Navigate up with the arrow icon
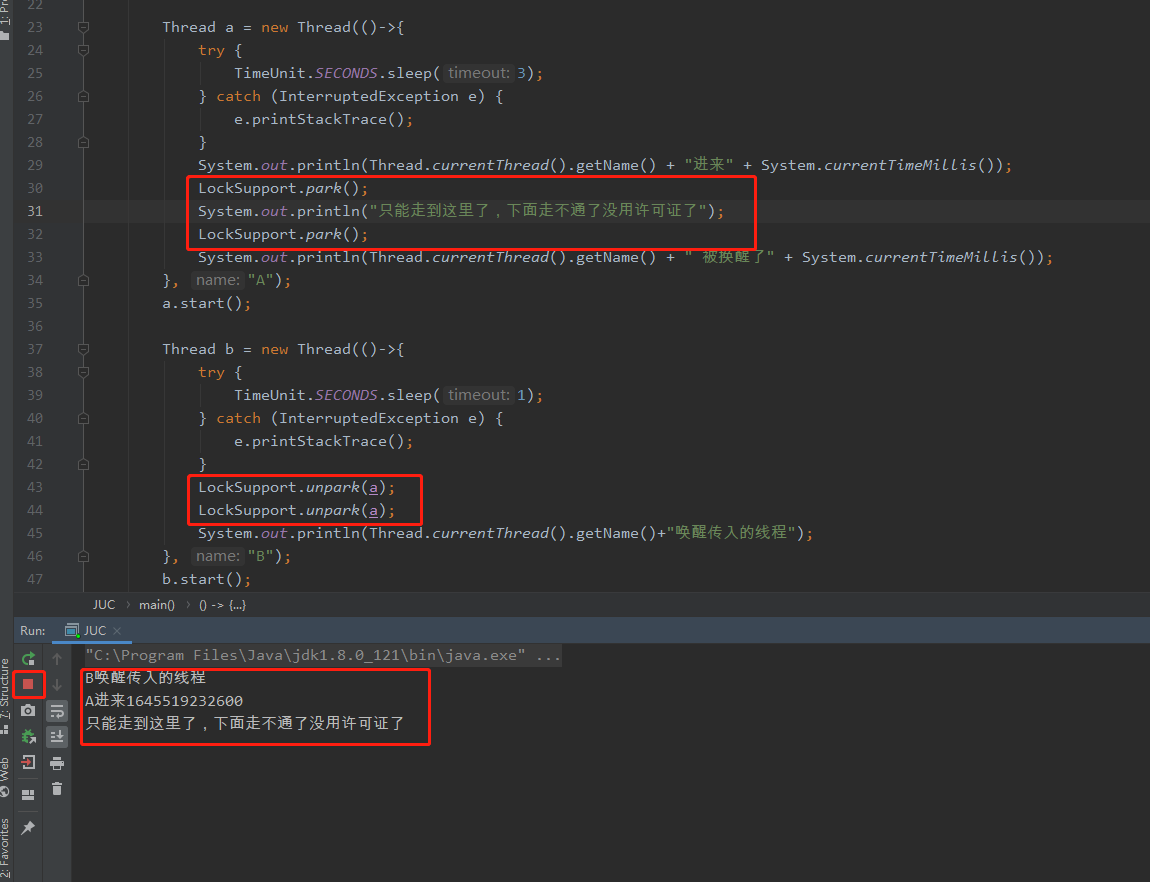1150x882 pixels. [57, 658]
